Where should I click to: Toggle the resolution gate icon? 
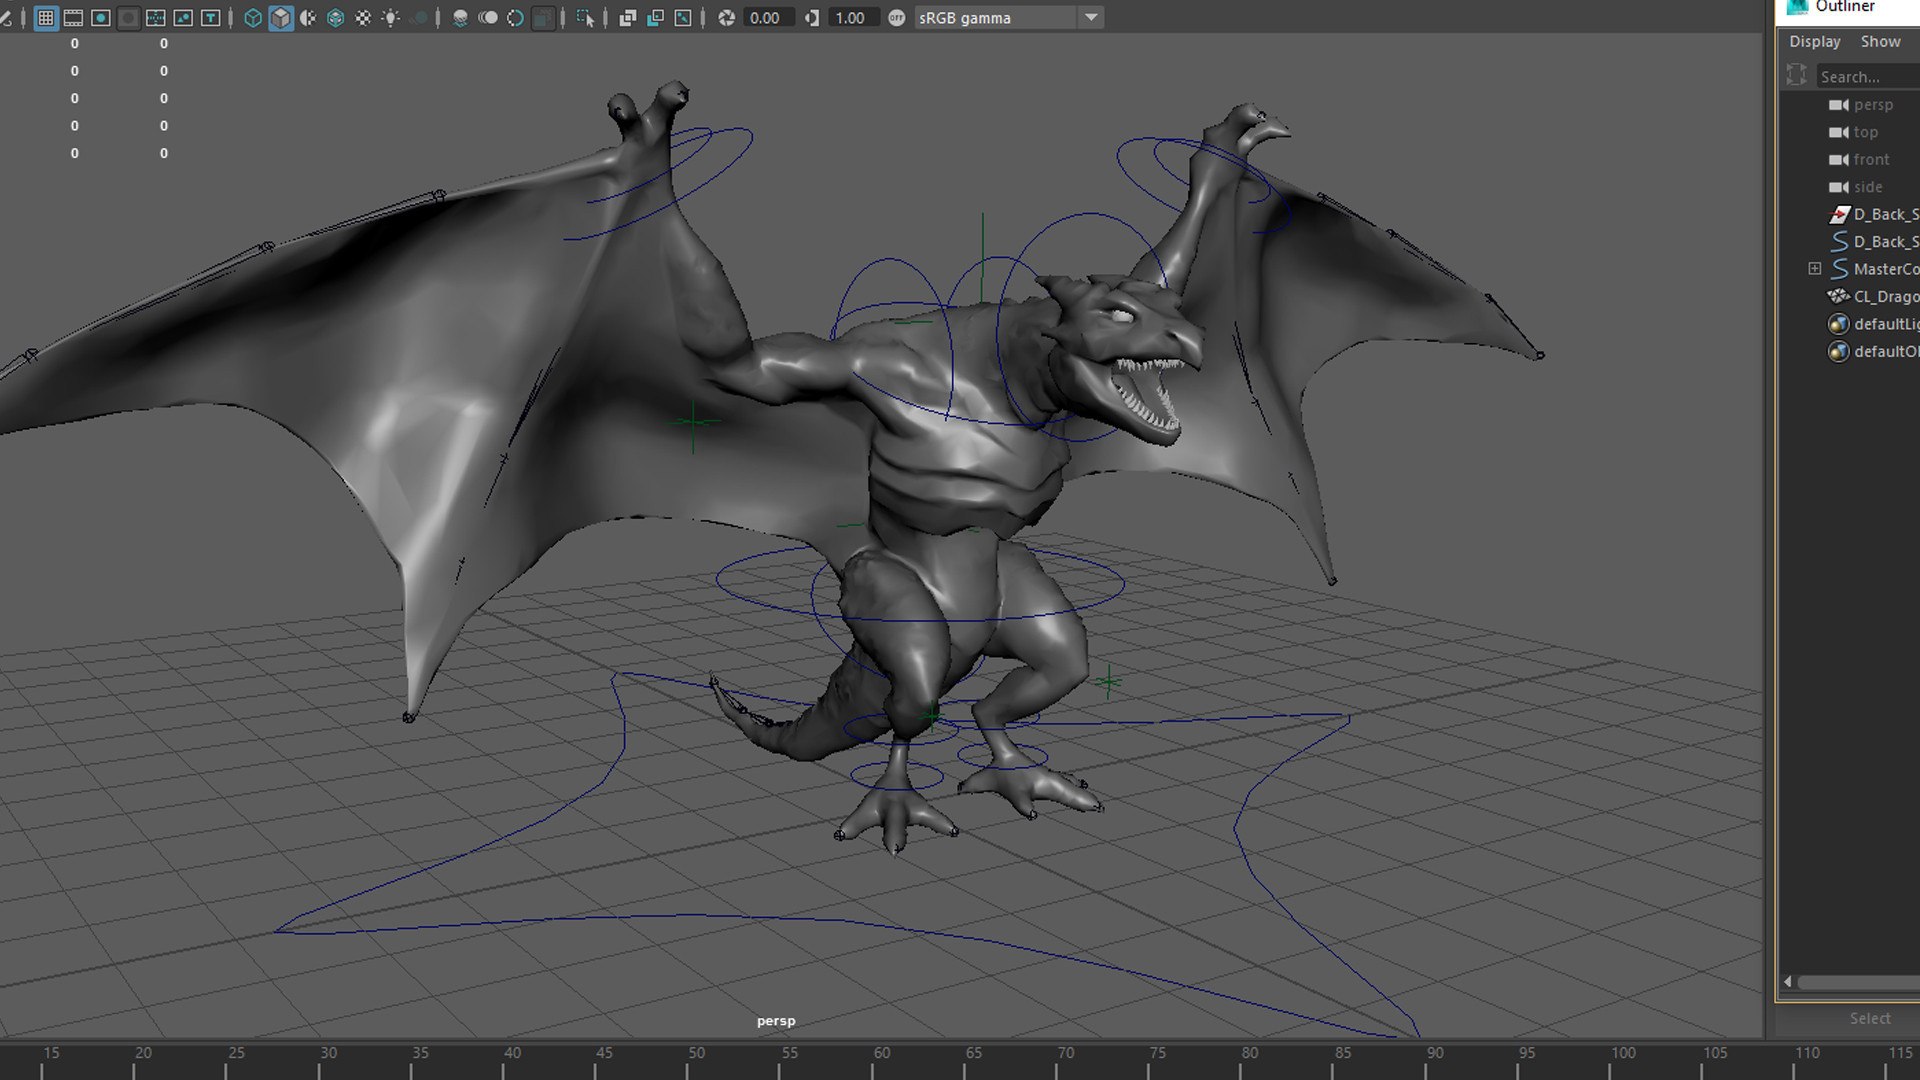101,18
